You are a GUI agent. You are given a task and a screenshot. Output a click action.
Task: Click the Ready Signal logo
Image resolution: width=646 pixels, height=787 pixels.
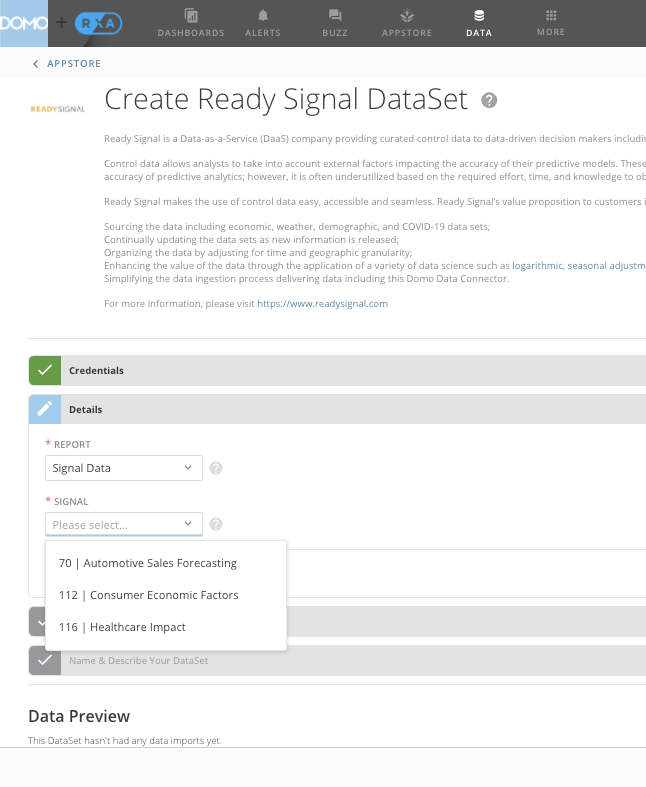pyautogui.click(x=57, y=107)
